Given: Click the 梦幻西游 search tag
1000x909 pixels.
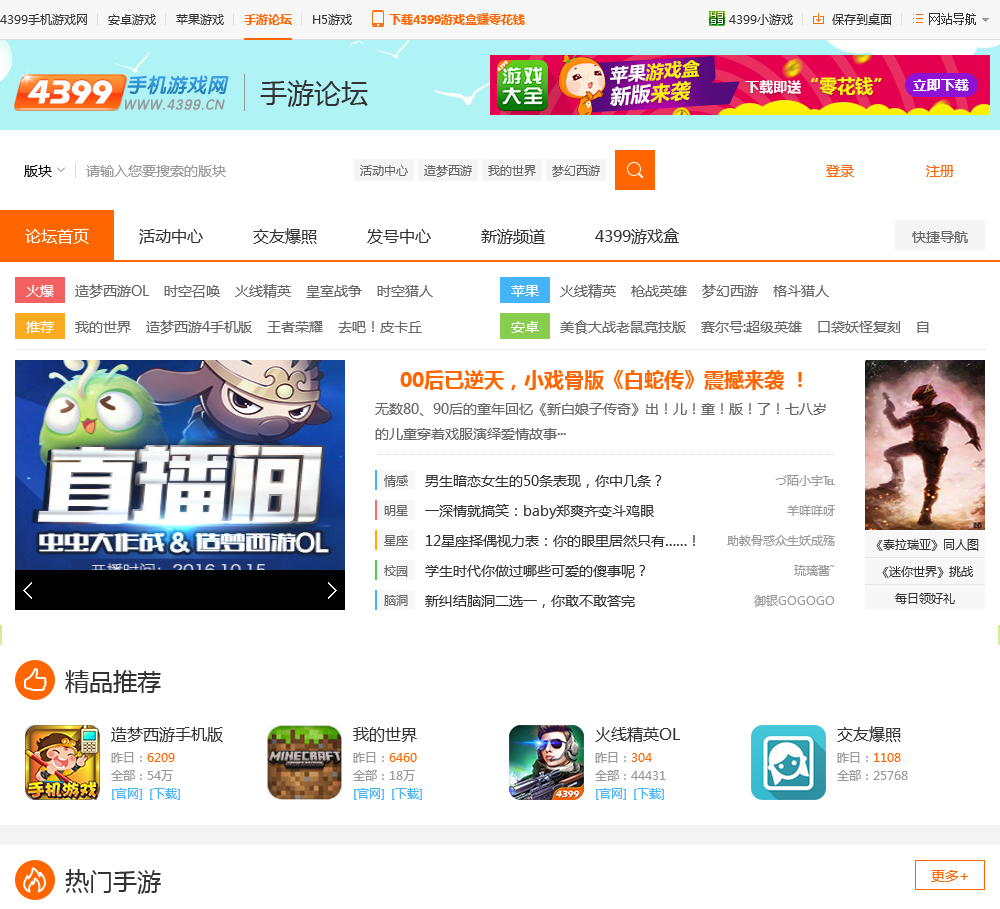Looking at the screenshot, I should pos(576,170).
